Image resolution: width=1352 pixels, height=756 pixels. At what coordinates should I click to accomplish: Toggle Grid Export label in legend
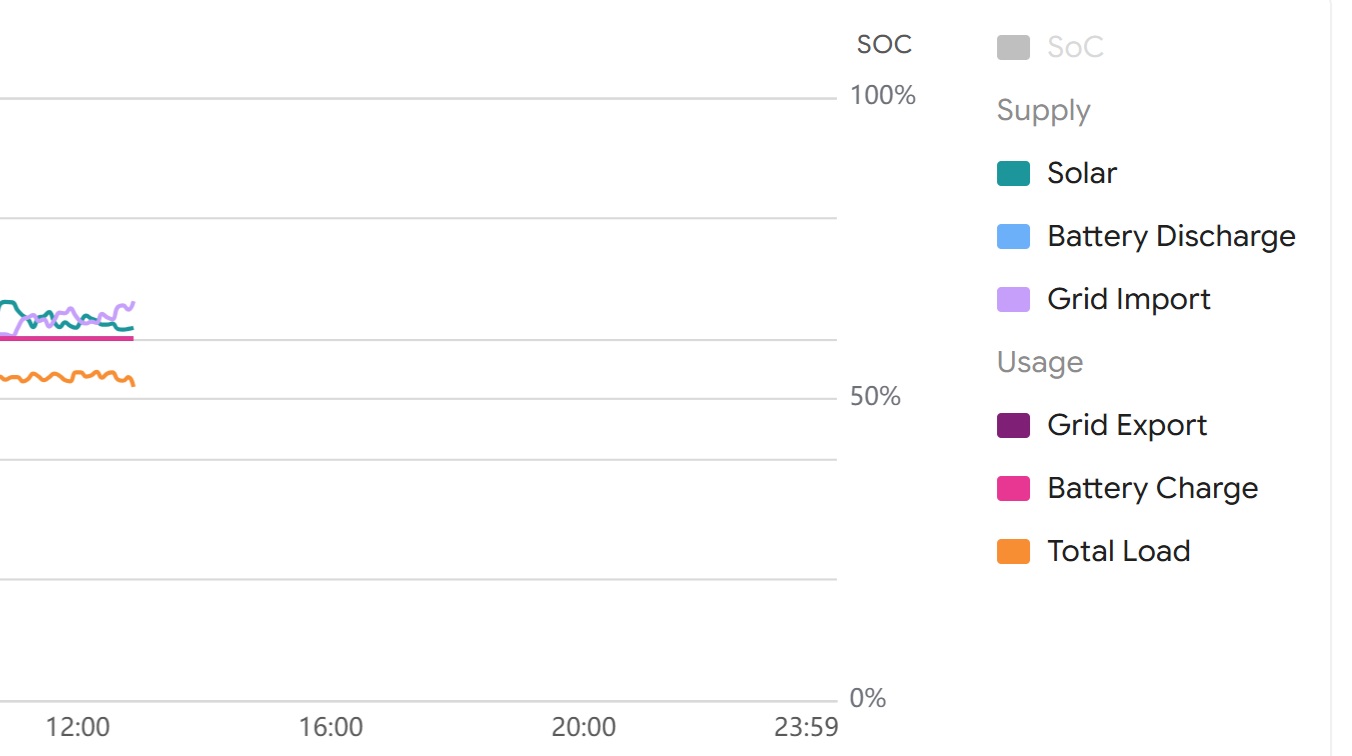click(1126, 425)
